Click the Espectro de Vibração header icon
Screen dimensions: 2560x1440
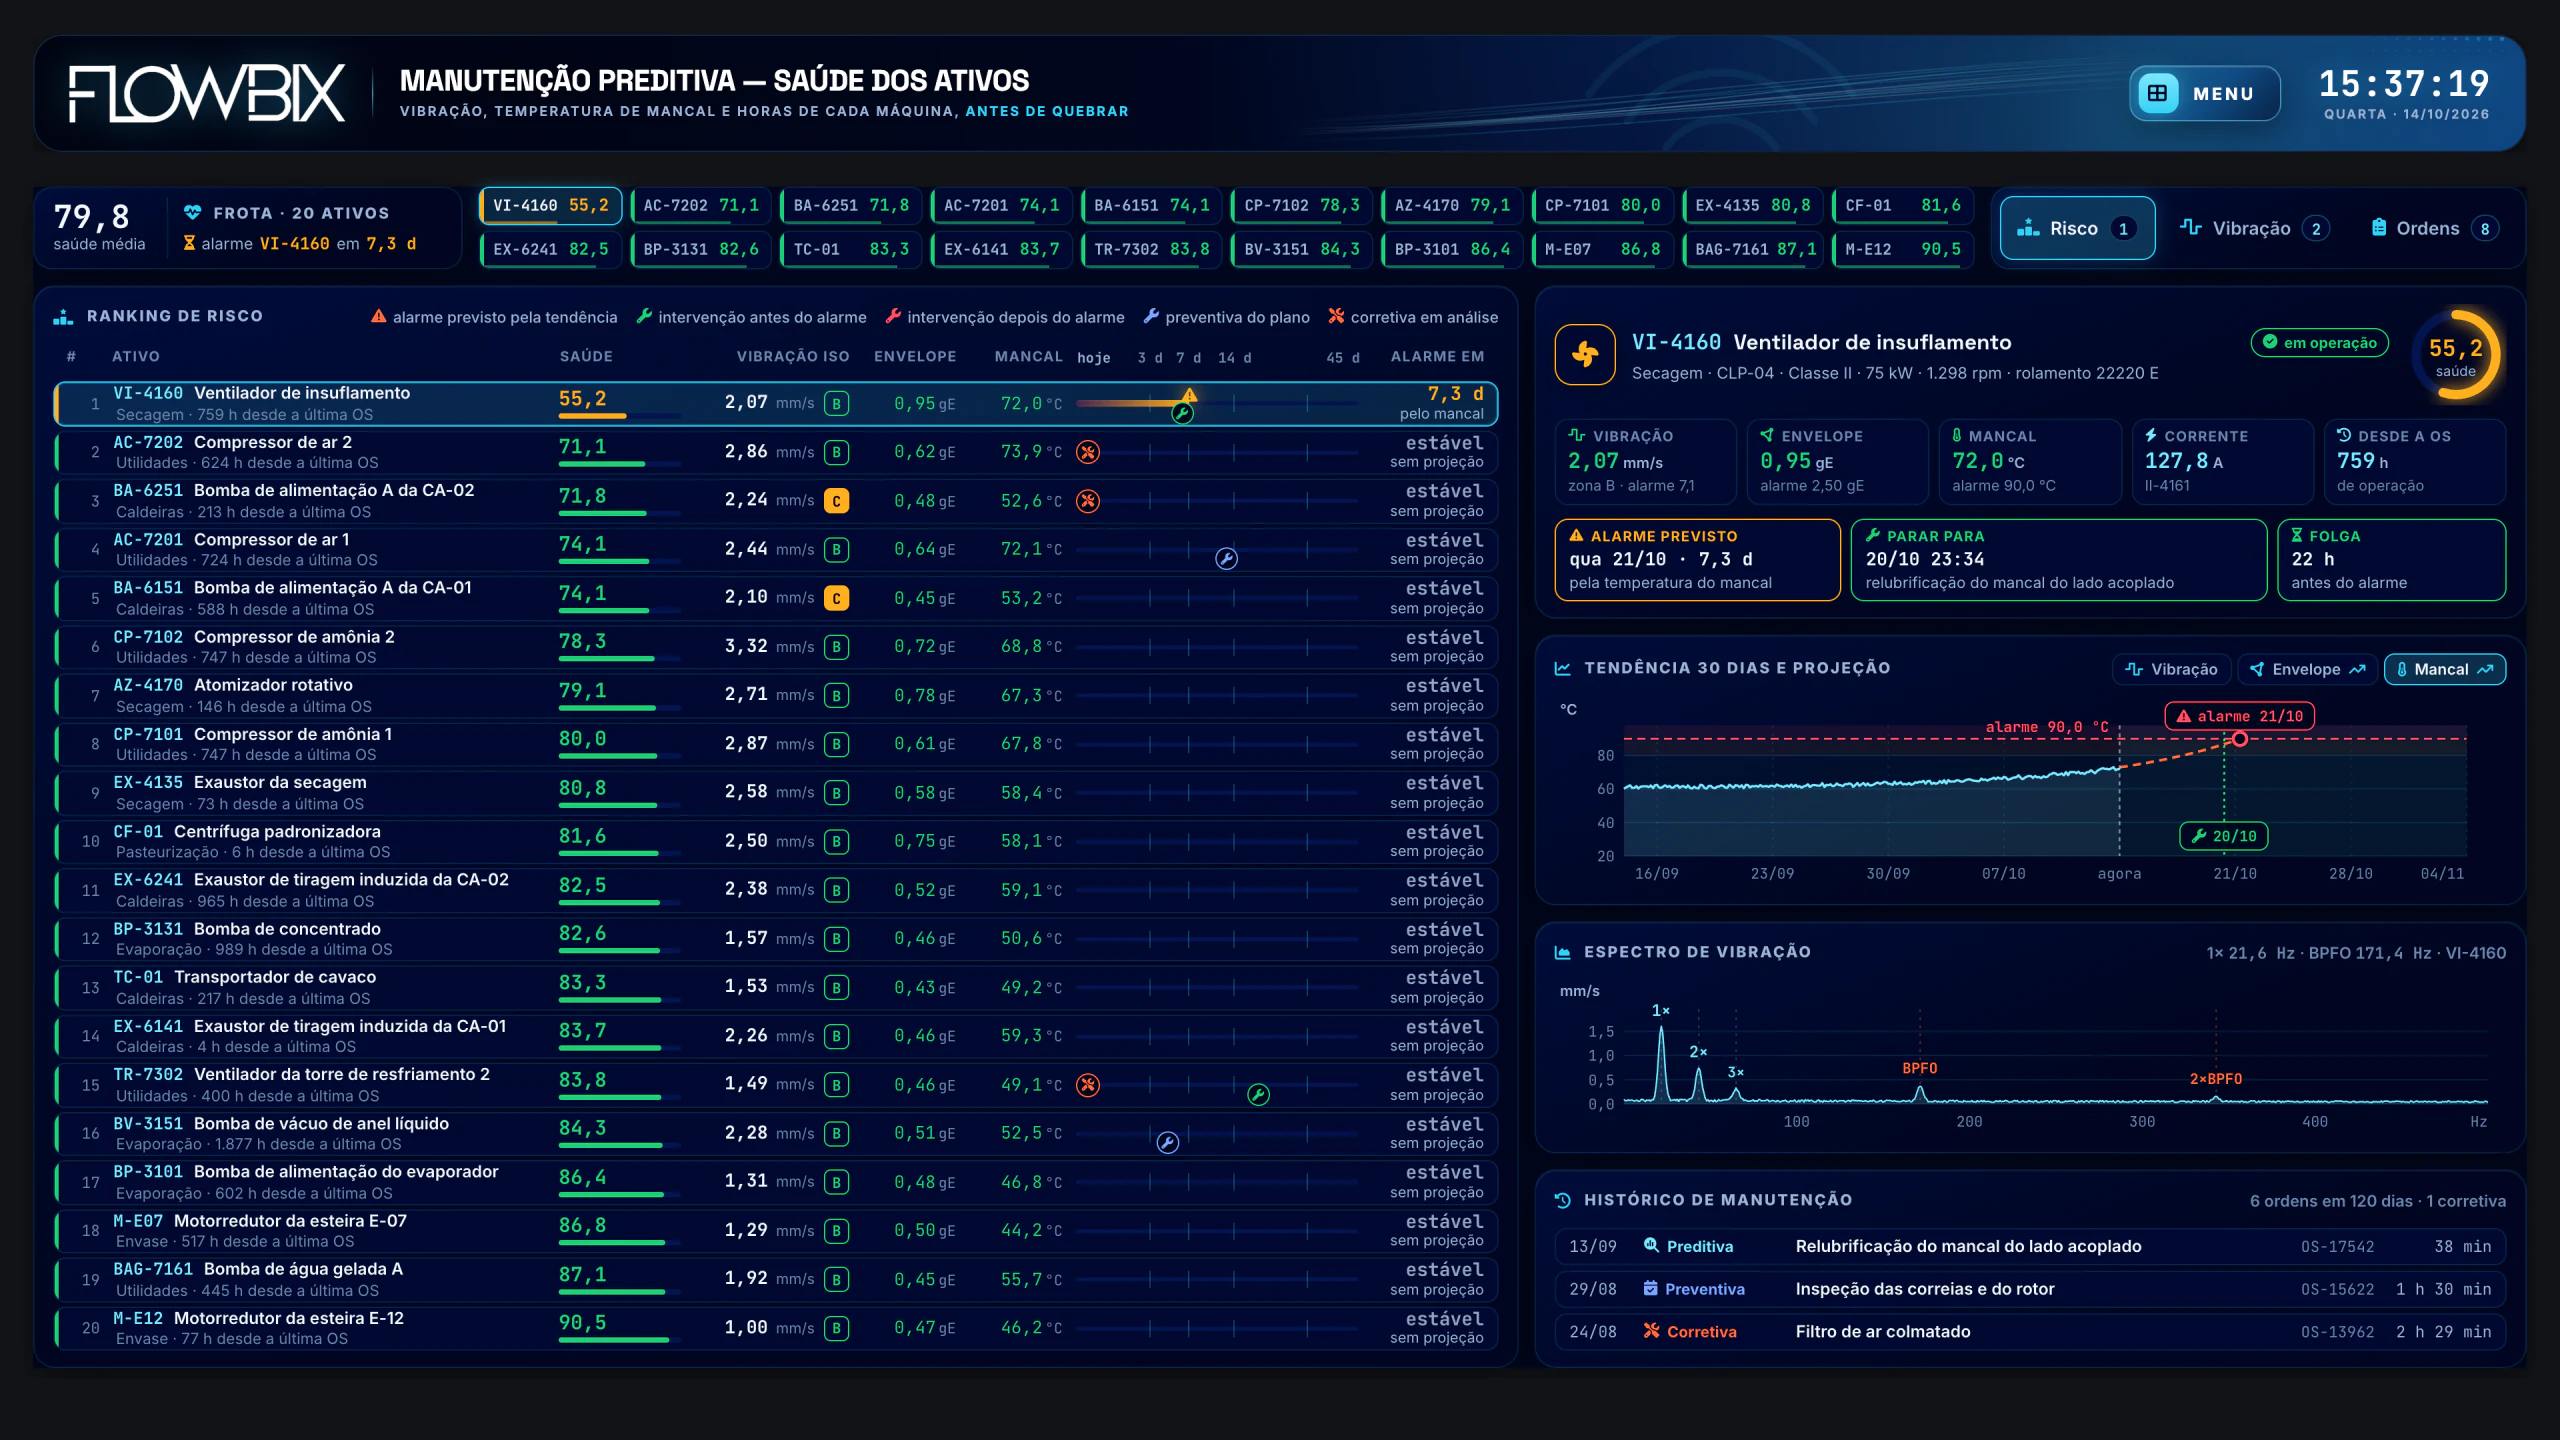(1563, 952)
